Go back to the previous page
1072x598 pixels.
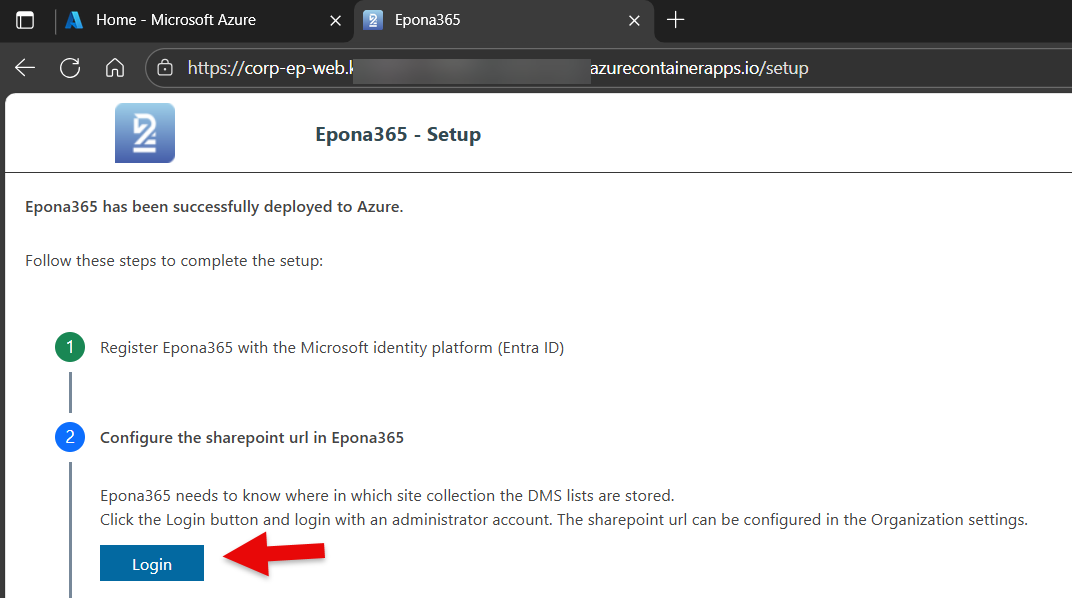pos(25,68)
